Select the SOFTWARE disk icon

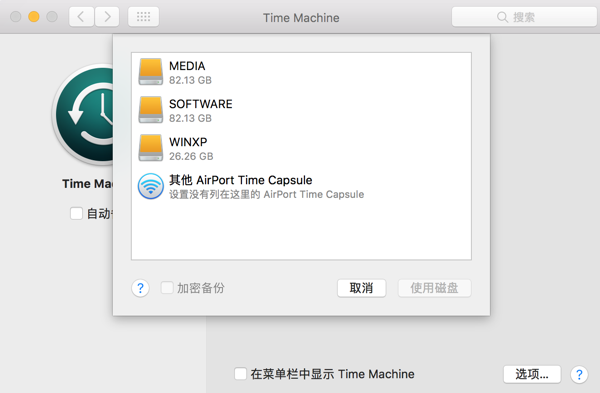(150, 110)
